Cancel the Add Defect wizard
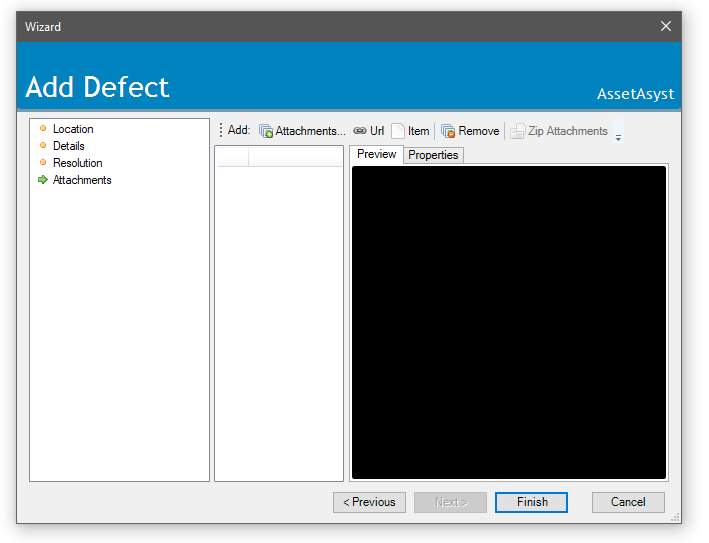This screenshot has width=709, height=543. (x=628, y=502)
